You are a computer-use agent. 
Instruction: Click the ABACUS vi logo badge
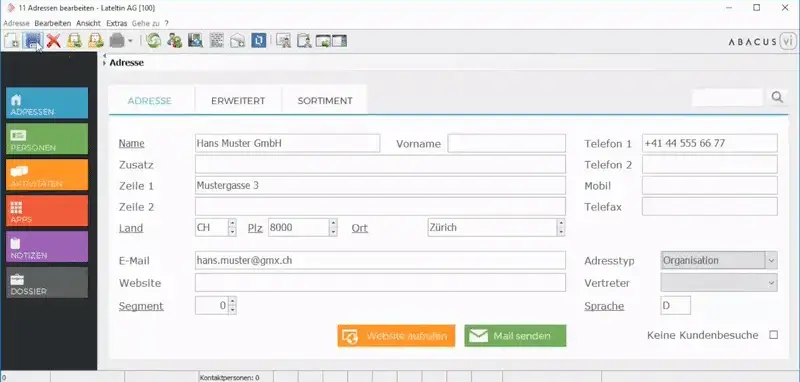tap(762, 41)
